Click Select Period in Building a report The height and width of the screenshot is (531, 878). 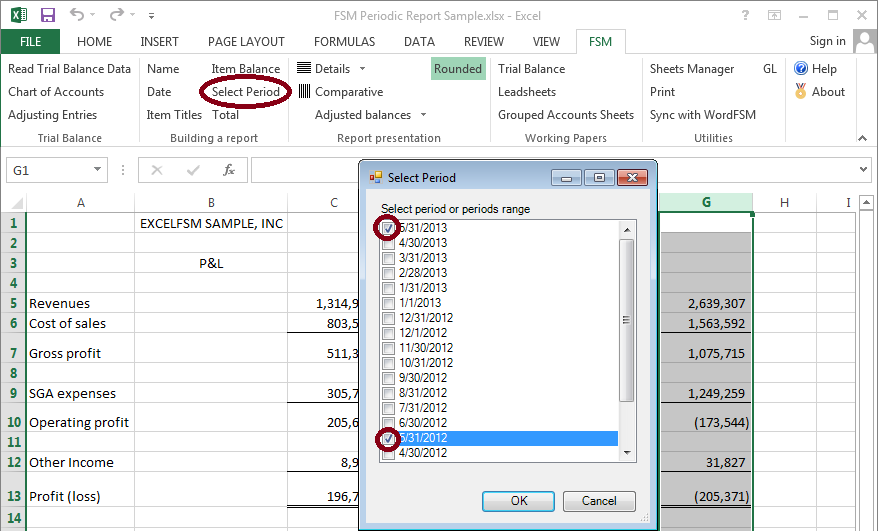[x=245, y=91]
